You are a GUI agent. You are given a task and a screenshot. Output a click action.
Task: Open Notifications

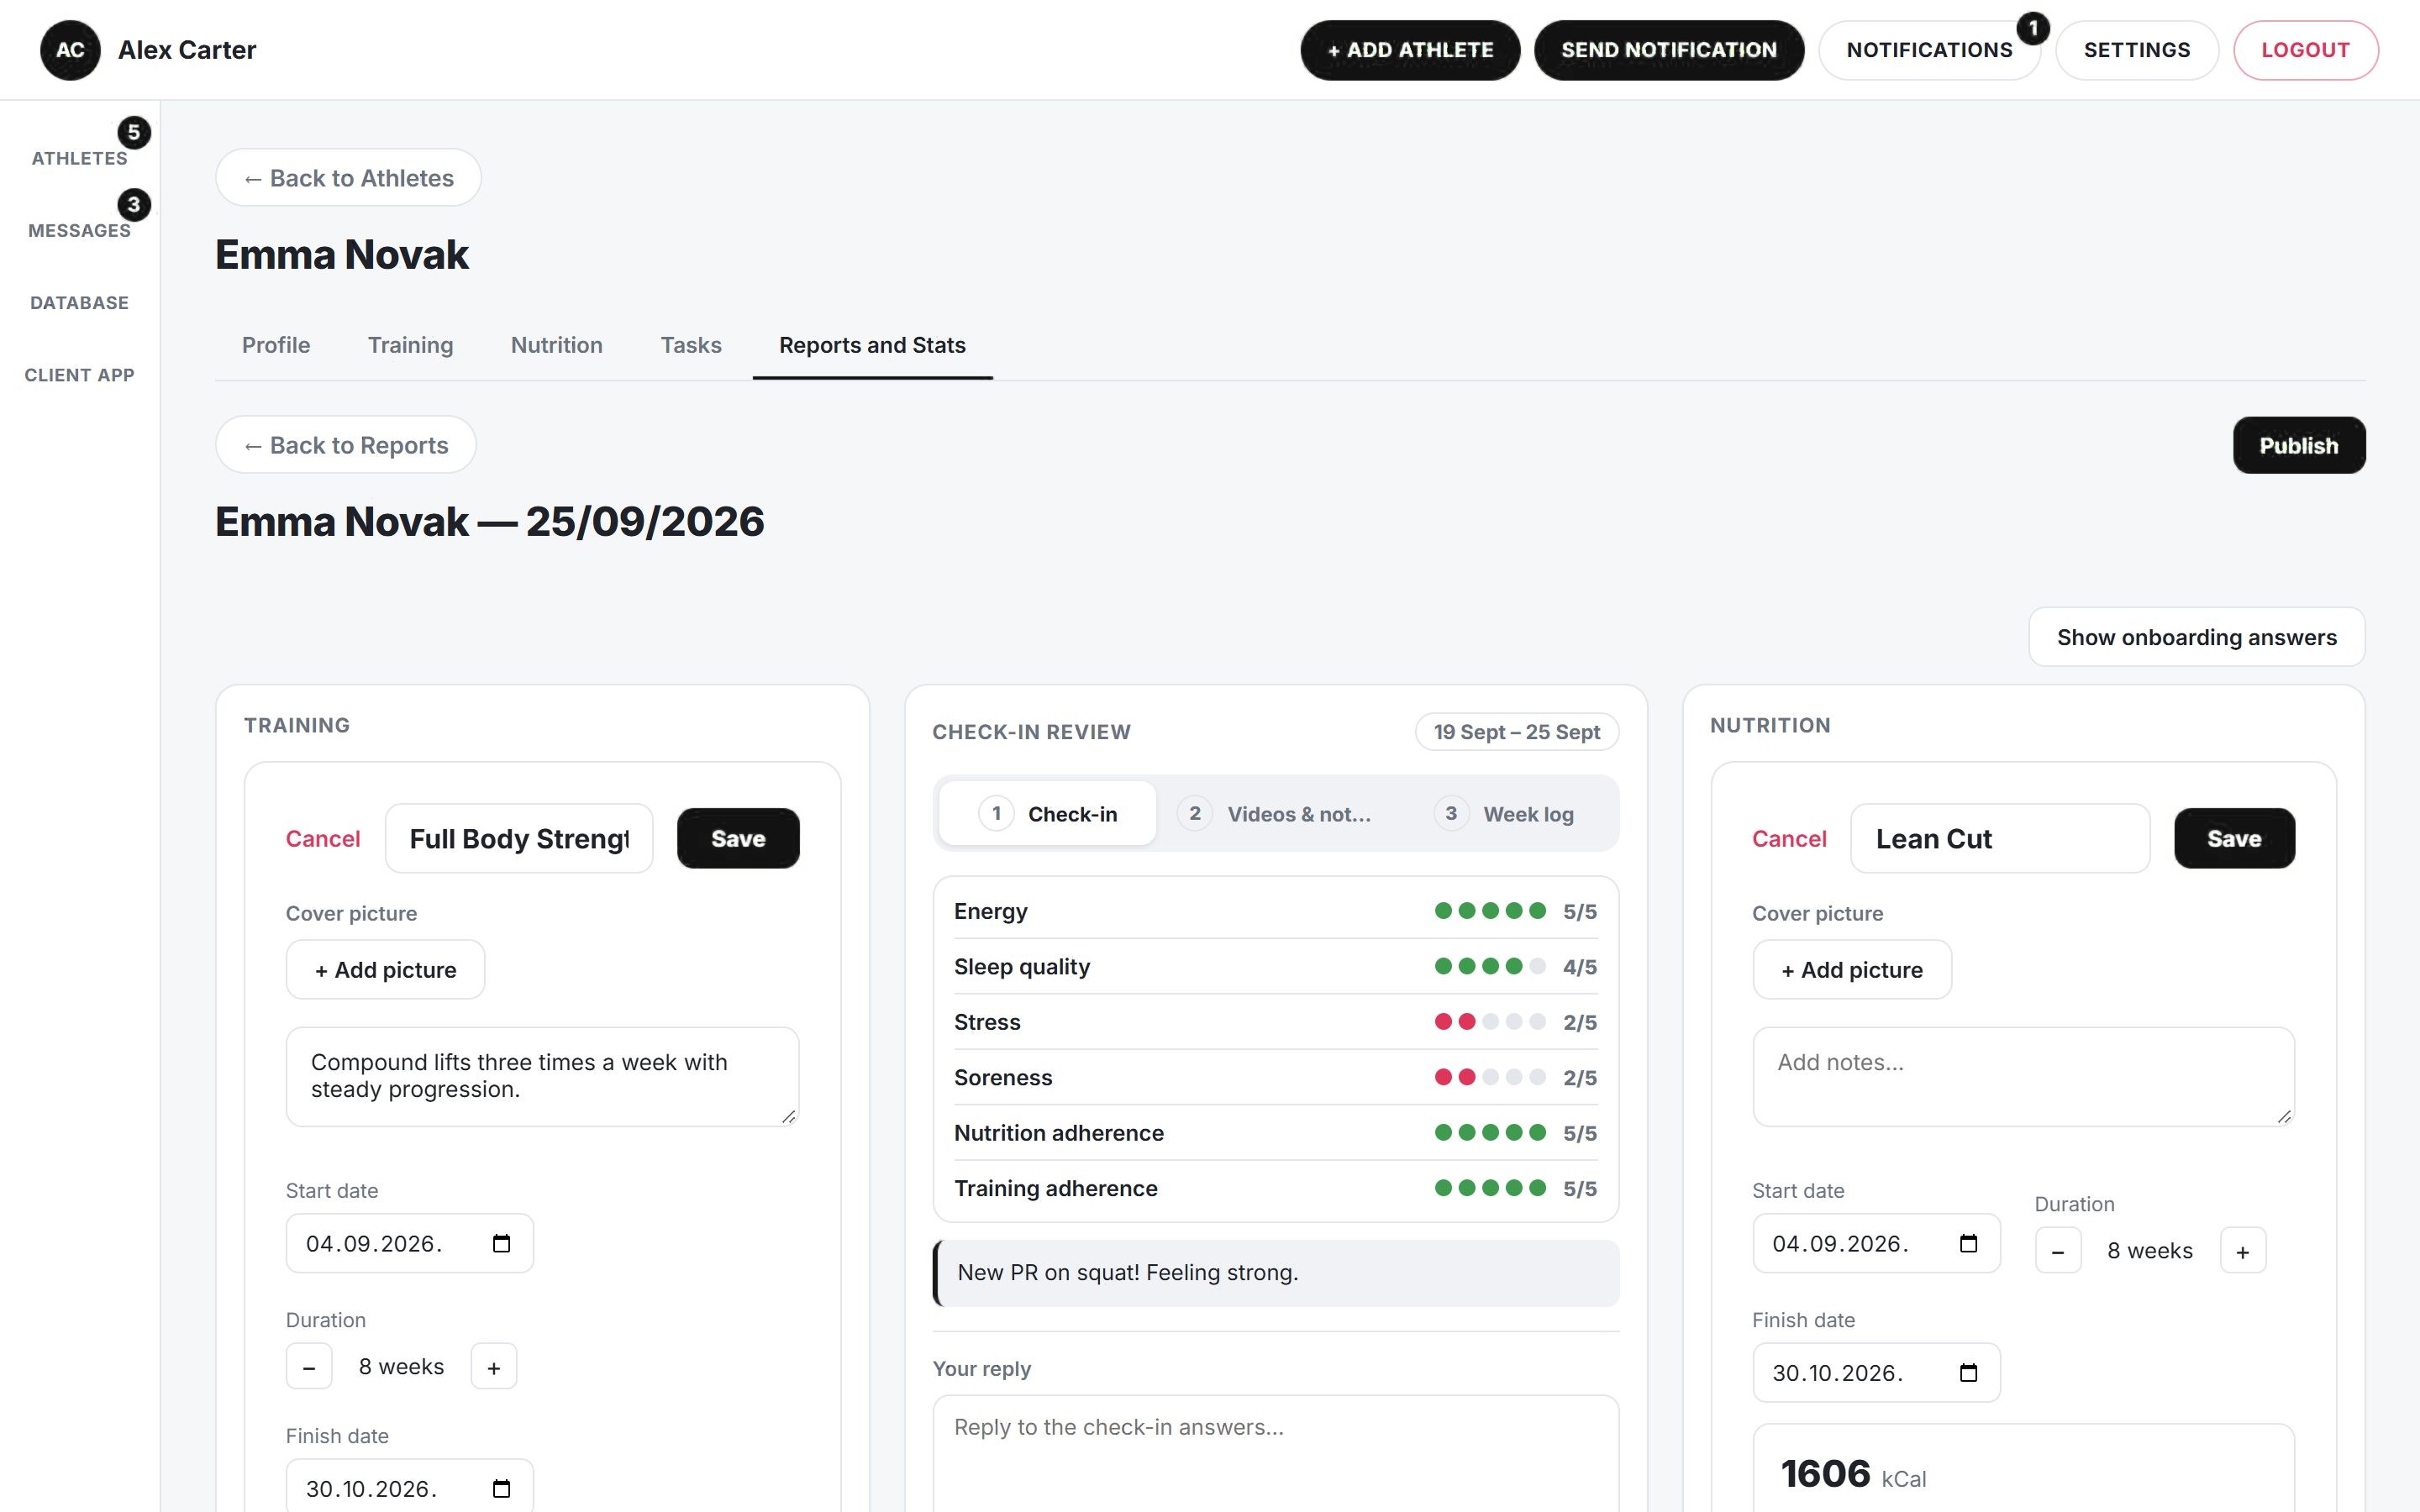click(1929, 50)
